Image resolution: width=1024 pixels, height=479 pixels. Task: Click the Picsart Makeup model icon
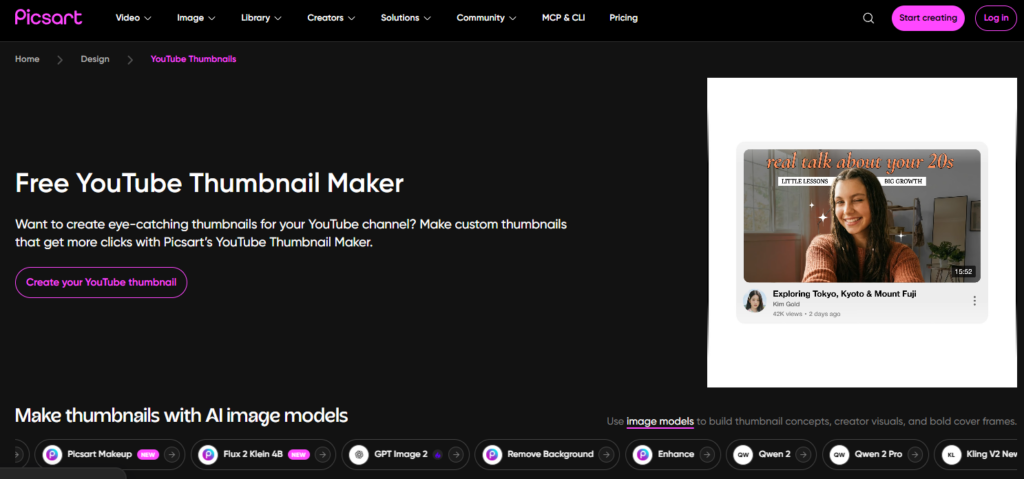[x=53, y=454]
